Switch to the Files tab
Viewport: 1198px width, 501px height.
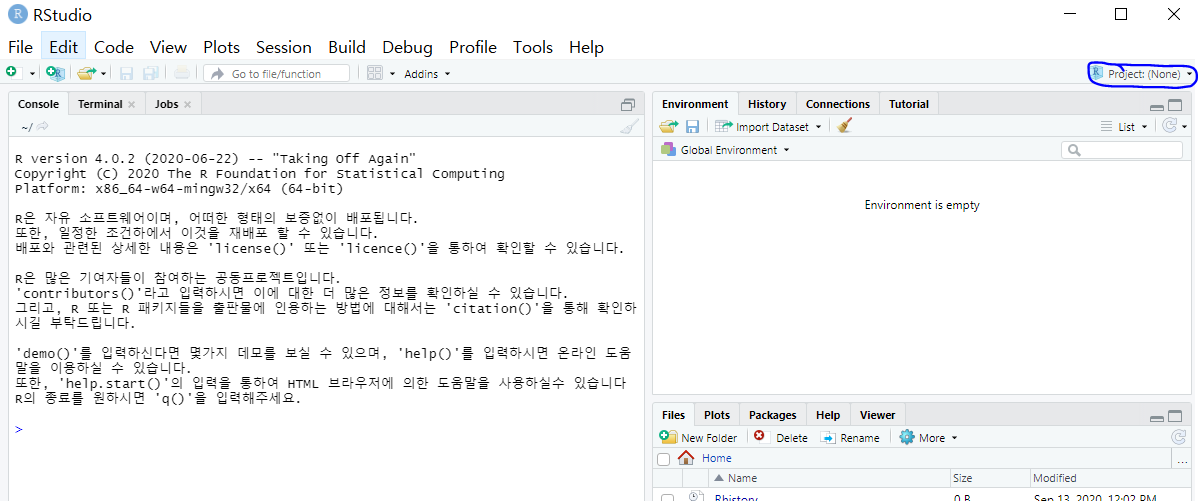(x=674, y=415)
